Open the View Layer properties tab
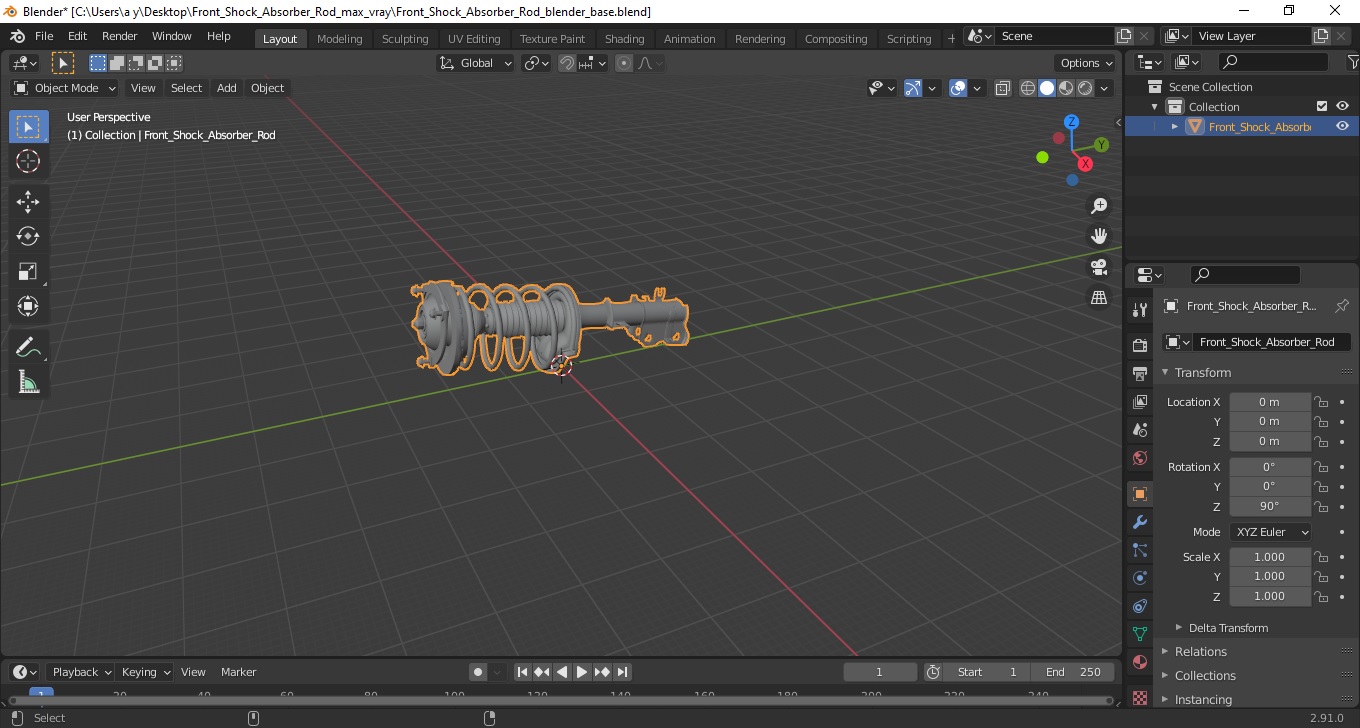The width and height of the screenshot is (1360, 728). point(1139,401)
